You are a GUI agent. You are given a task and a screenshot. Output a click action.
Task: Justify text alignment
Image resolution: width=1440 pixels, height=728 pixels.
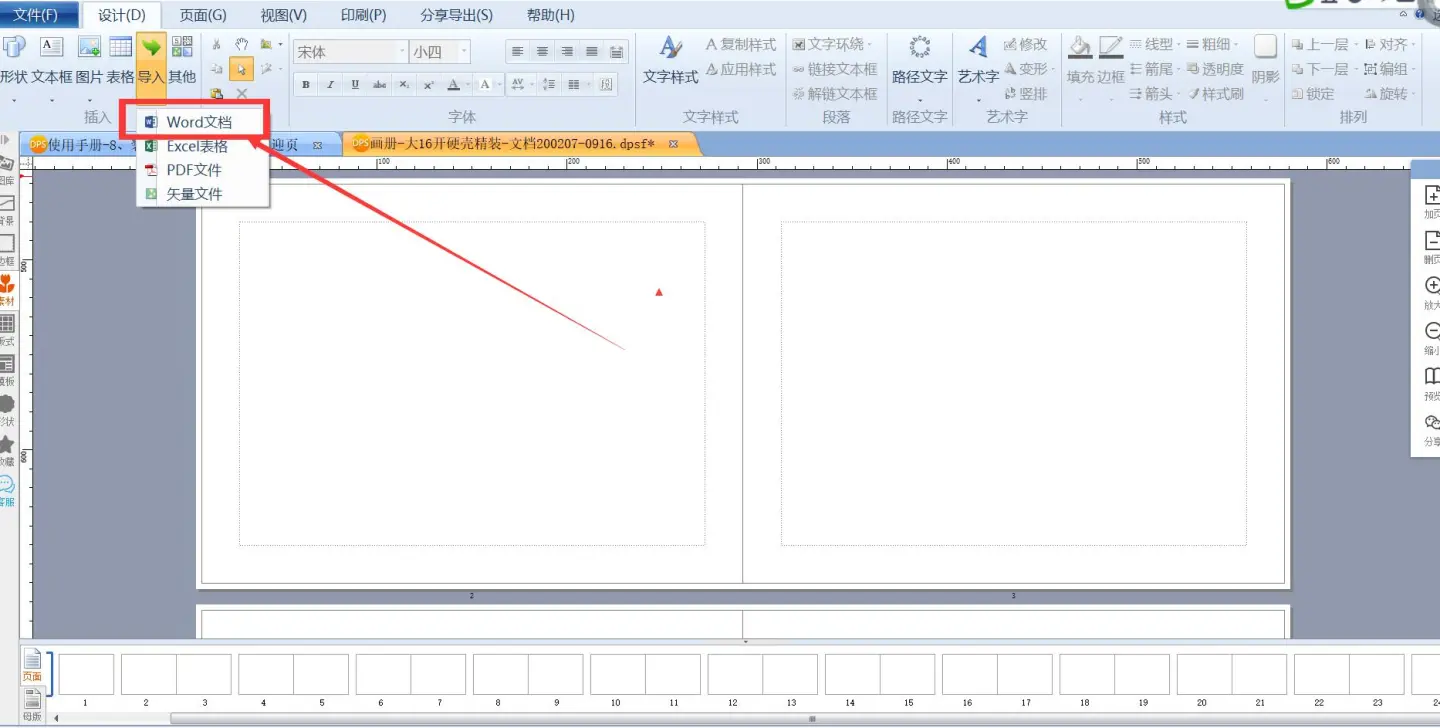tap(592, 52)
